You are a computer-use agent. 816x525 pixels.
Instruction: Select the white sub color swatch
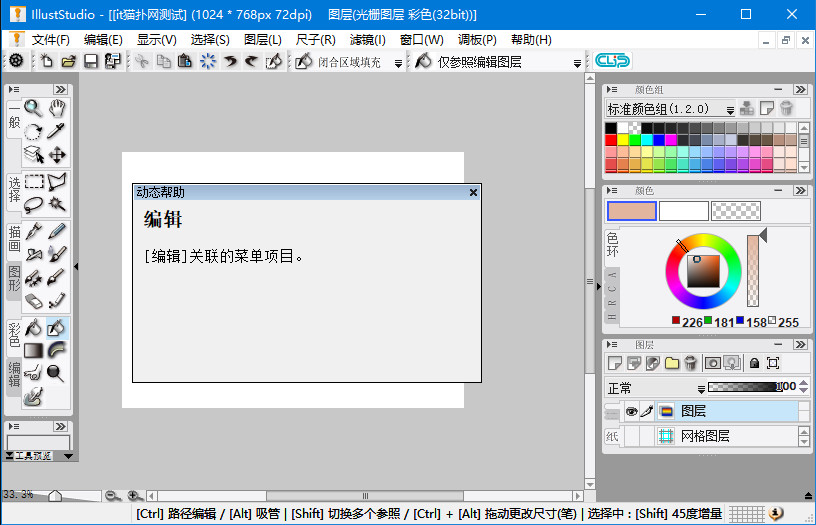[x=683, y=211]
